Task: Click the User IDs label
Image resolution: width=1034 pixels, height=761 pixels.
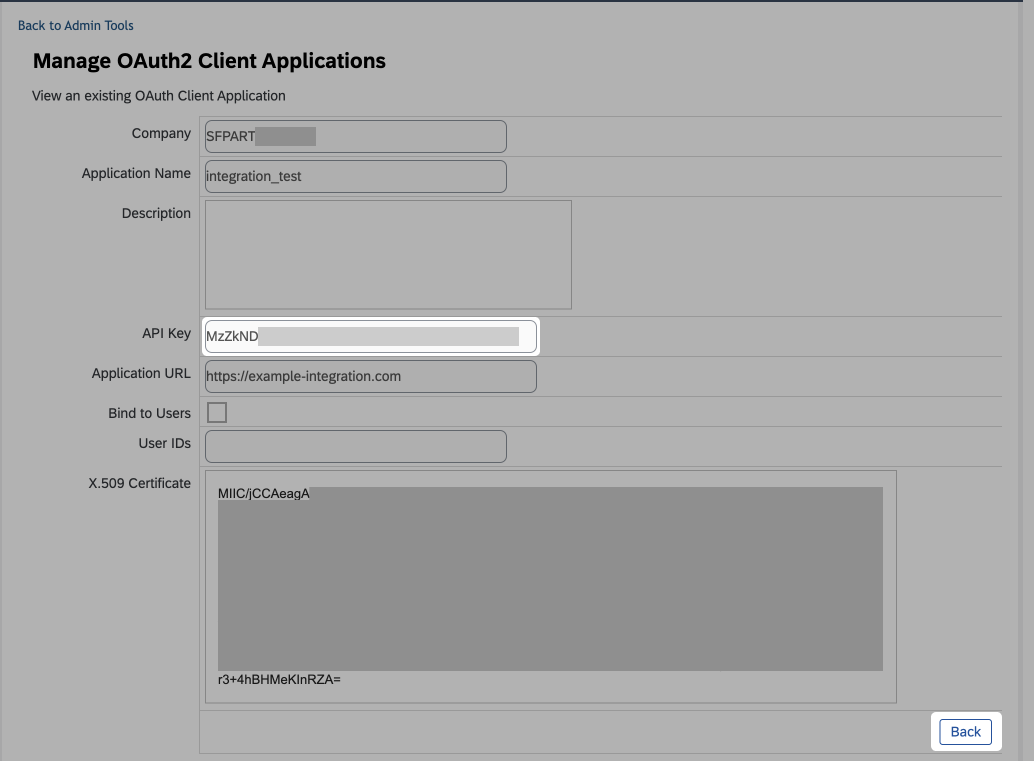Action: tap(165, 444)
